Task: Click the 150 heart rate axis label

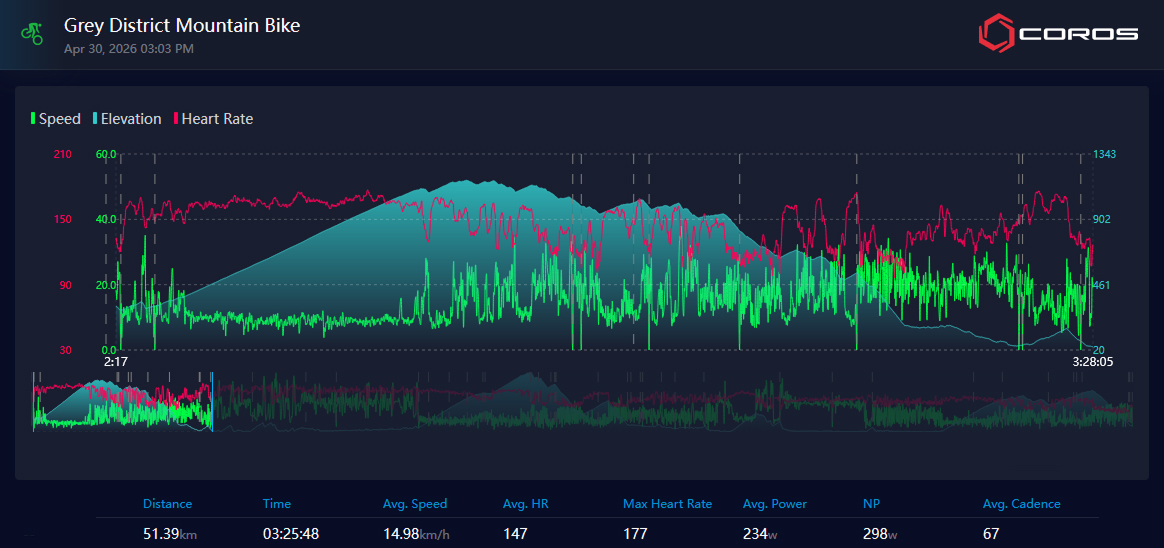Action: pyautogui.click(x=62, y=219)
